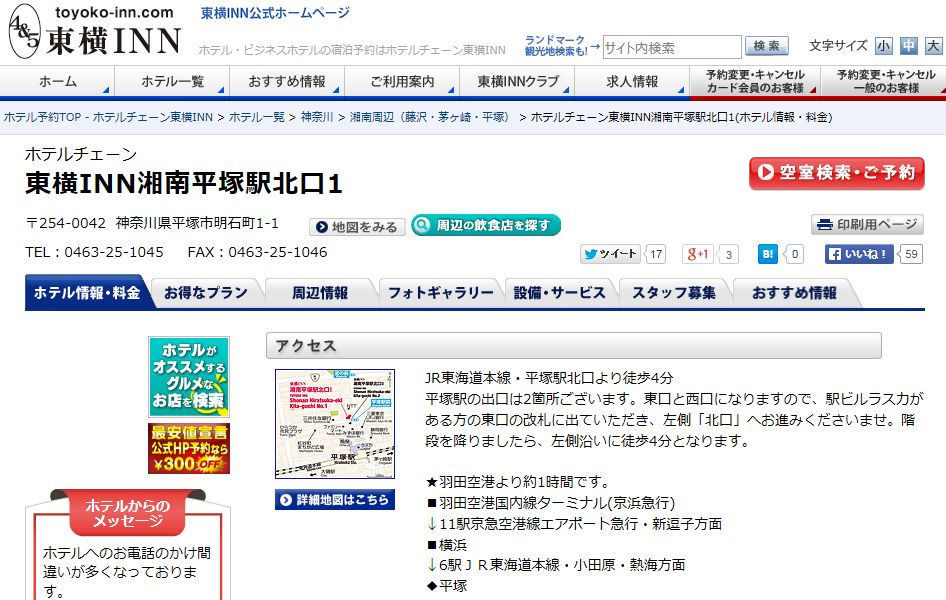Screen dimensions: 946x600
Task: Click the ホテルからのメッセージ heading
Action: click(x=128, y=513)
